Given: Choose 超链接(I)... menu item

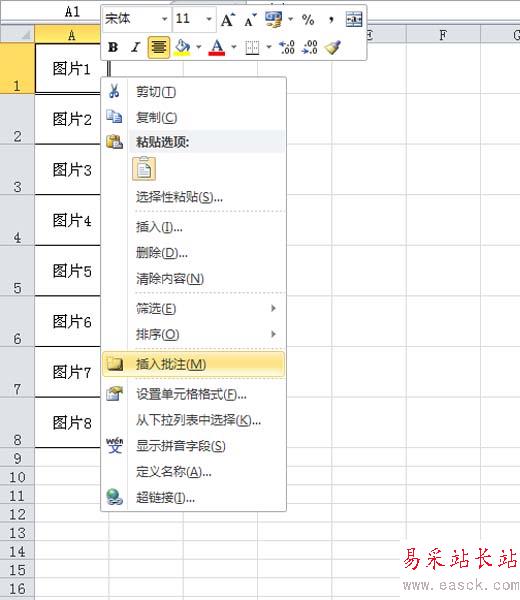Looking at the screenshot, I should [194, 497].
